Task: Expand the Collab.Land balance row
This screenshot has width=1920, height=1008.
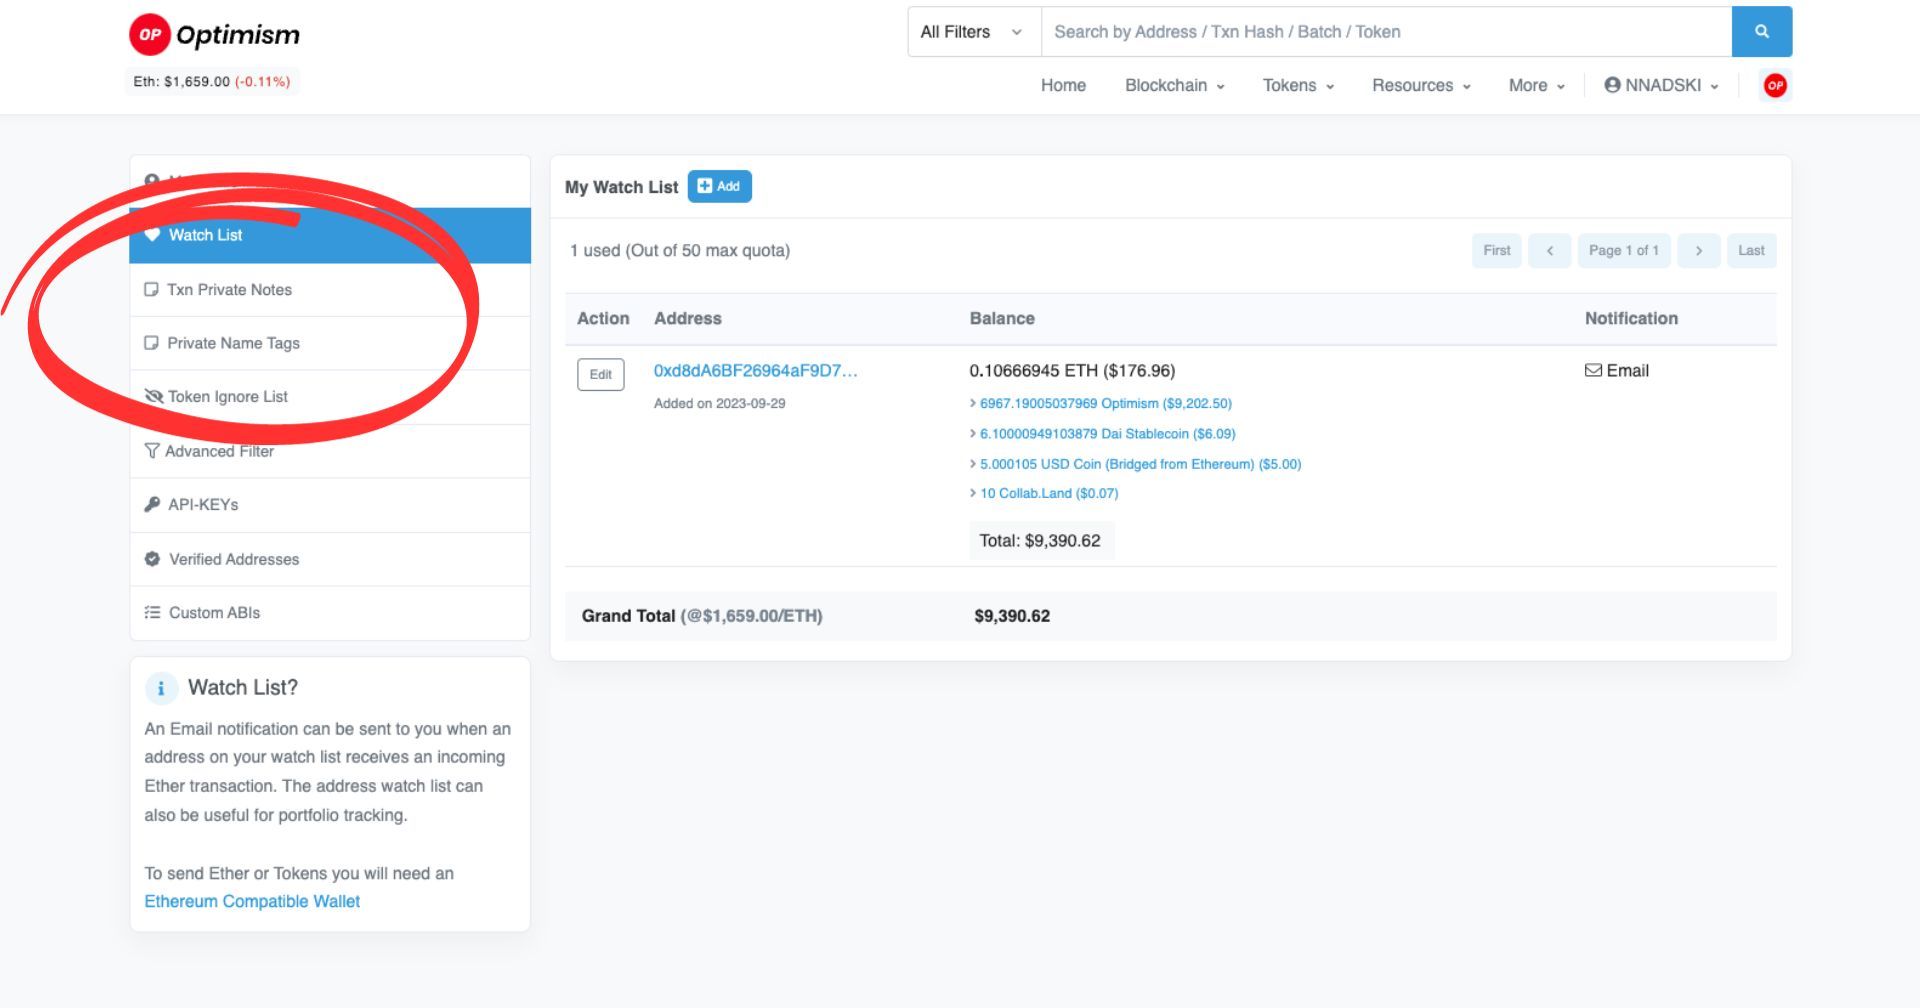Action: [973, 494]
